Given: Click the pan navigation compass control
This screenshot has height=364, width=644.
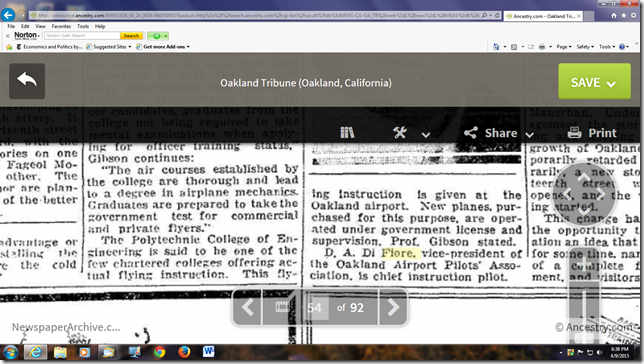Looking at the screenshot, I should [x=584, y=194].
